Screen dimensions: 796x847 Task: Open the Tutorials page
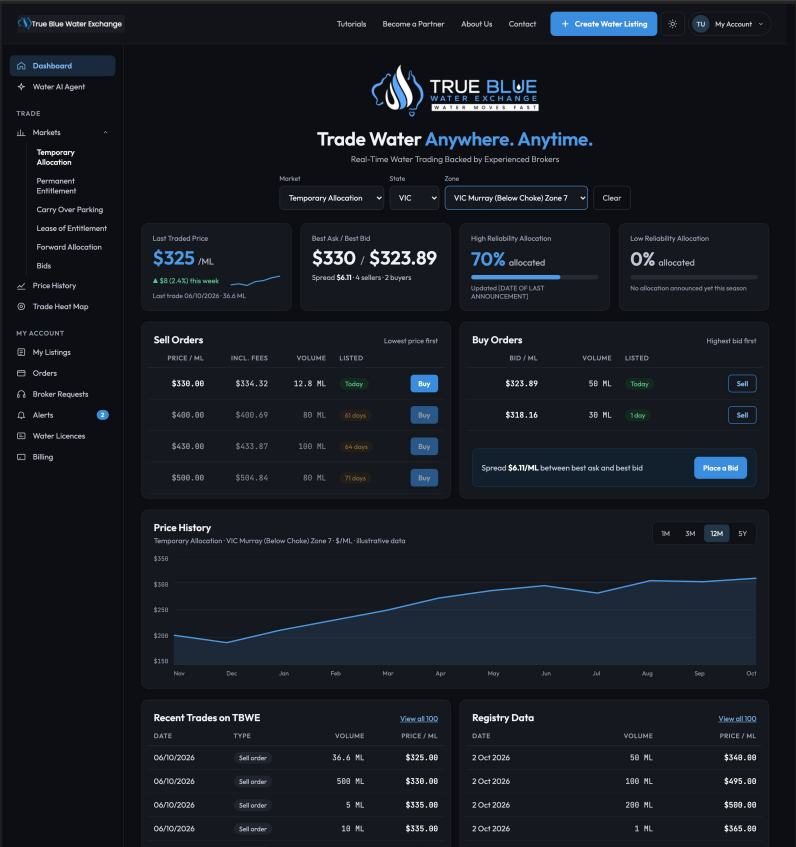point(352,24)
